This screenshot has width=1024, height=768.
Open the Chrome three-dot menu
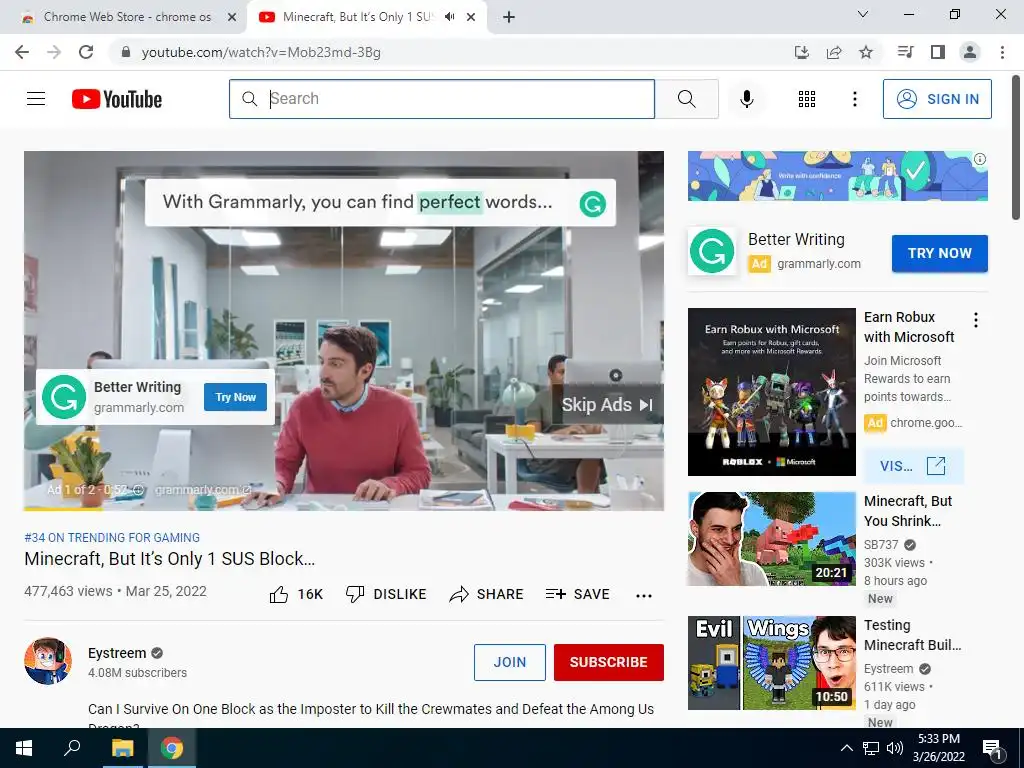click(1002, 52)
